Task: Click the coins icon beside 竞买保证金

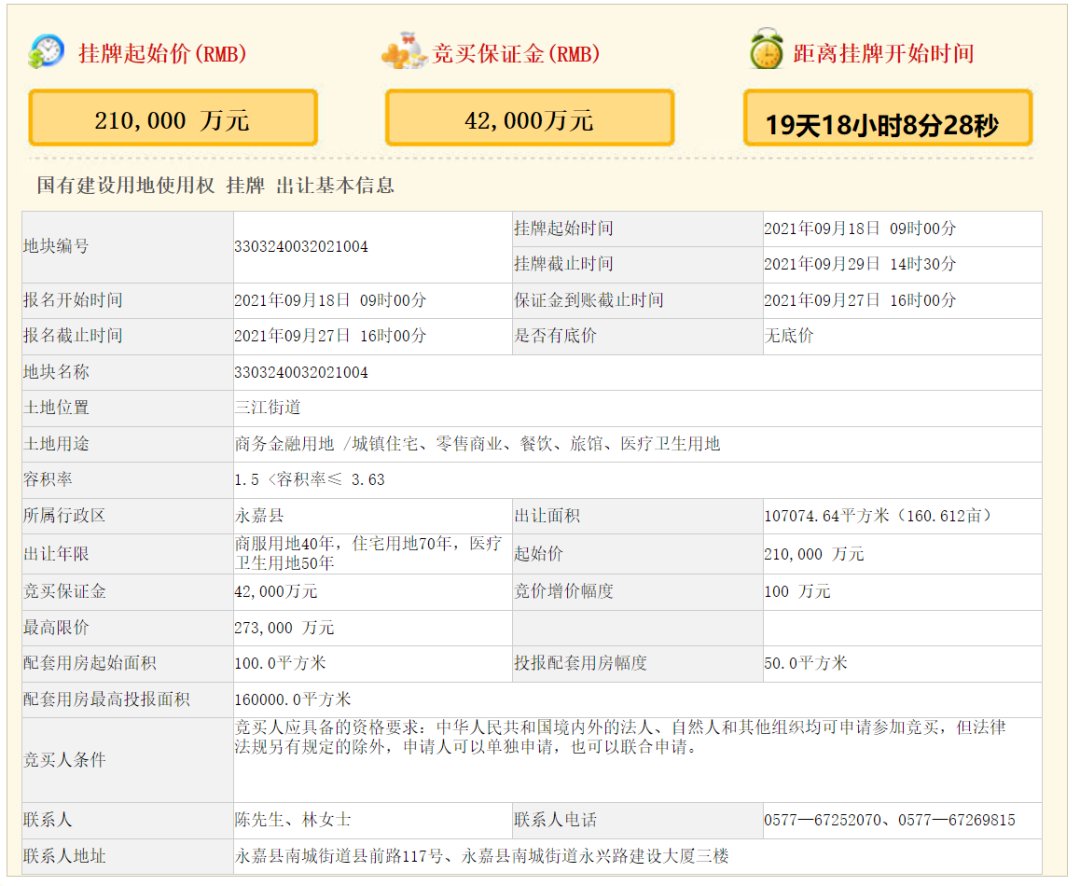Action: click(x=404, y=51)
